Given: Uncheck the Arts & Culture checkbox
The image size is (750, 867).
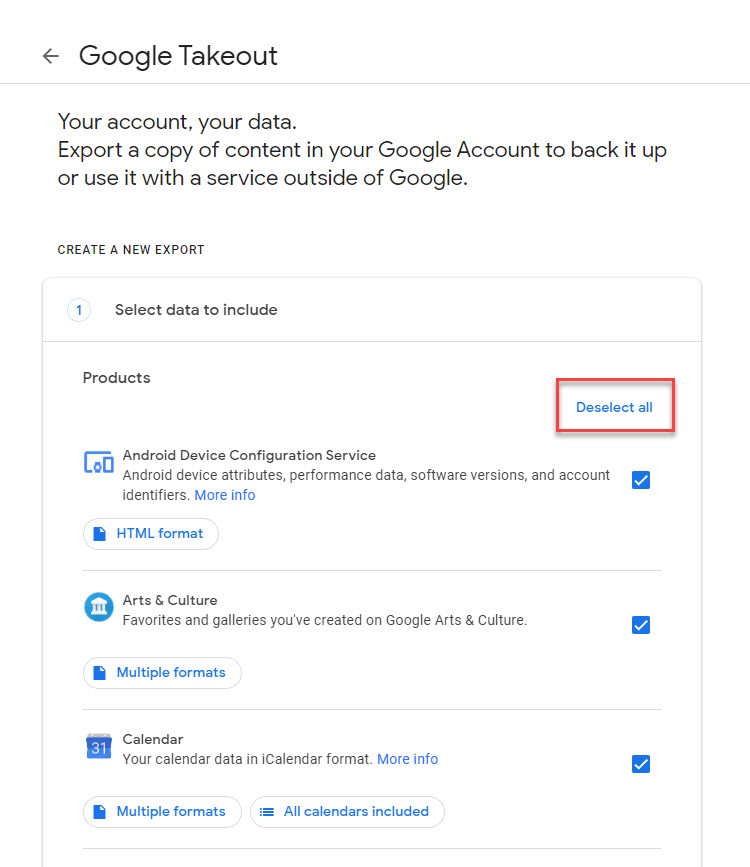Looking at the screenshot, I should pos(641,625).
